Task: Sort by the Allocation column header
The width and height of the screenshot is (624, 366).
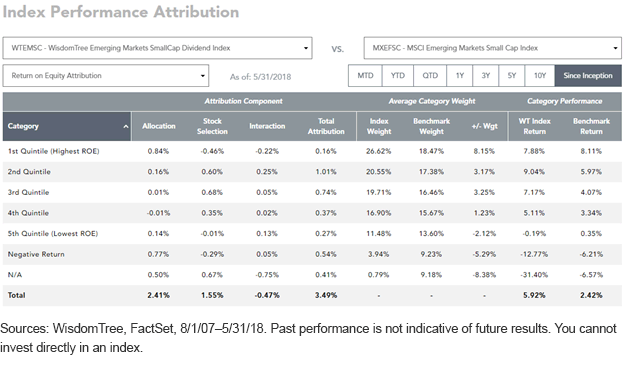Action: pyautogui.click(x=159, y=126)
